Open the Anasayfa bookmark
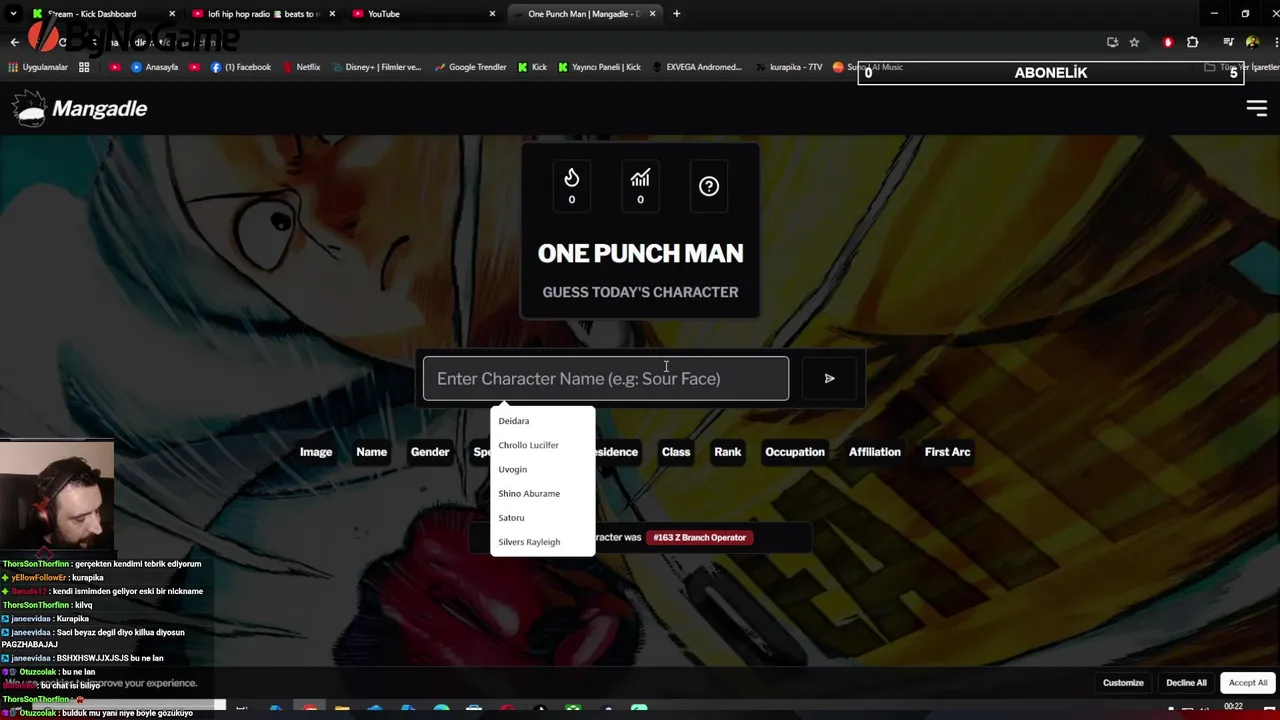This screenshot has height=720, width=1280. pos(154,67)
